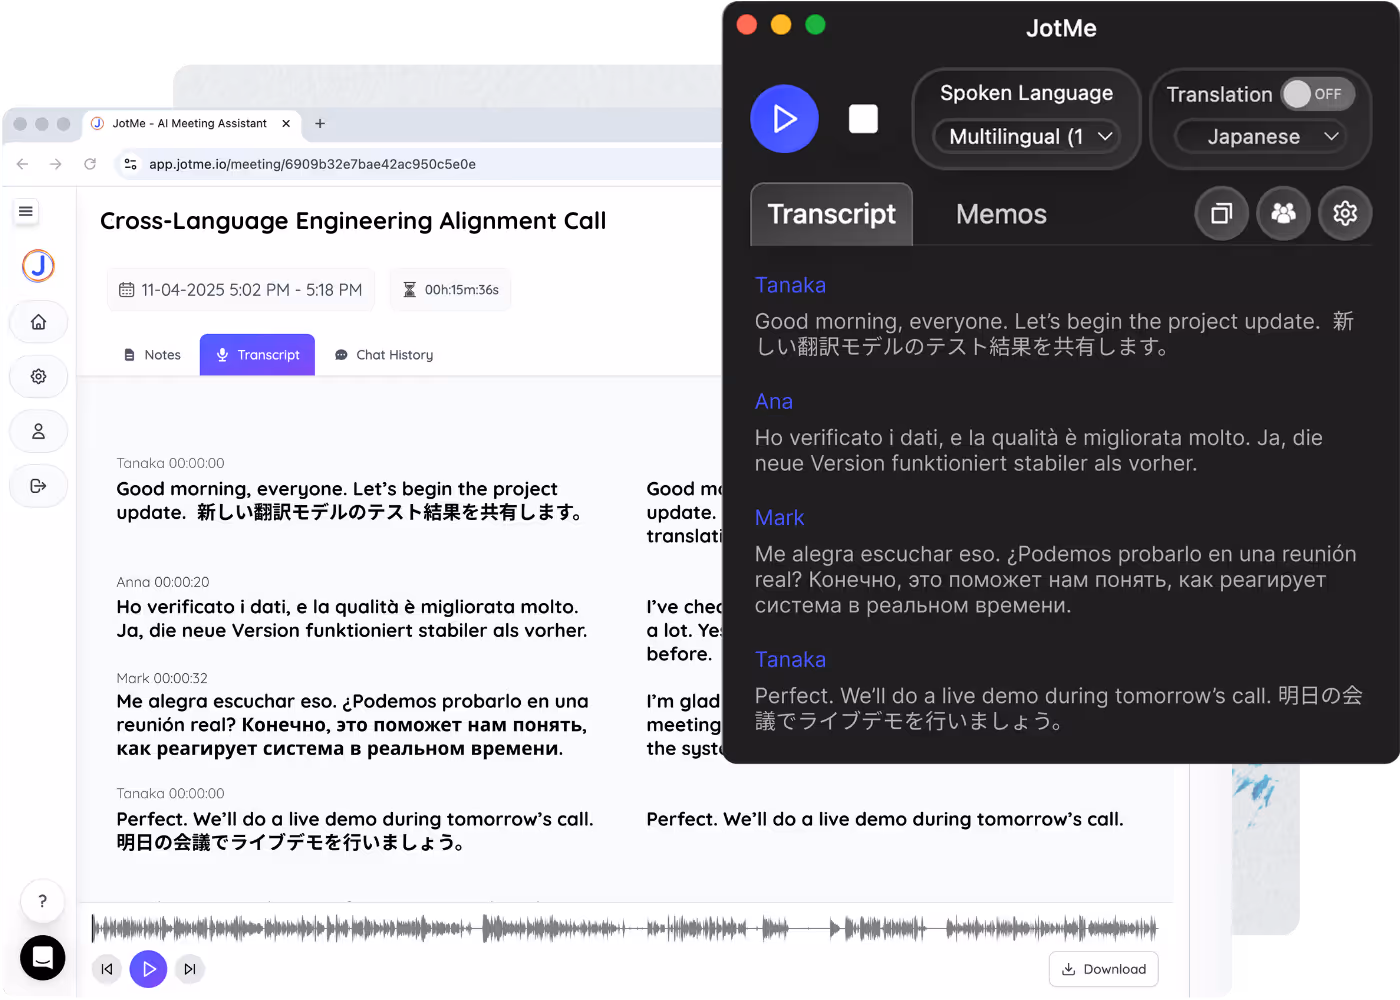Copy the transcript using the copy icon
Viewport: 1400px width, 1000px height.
[x=1221, y=213]
